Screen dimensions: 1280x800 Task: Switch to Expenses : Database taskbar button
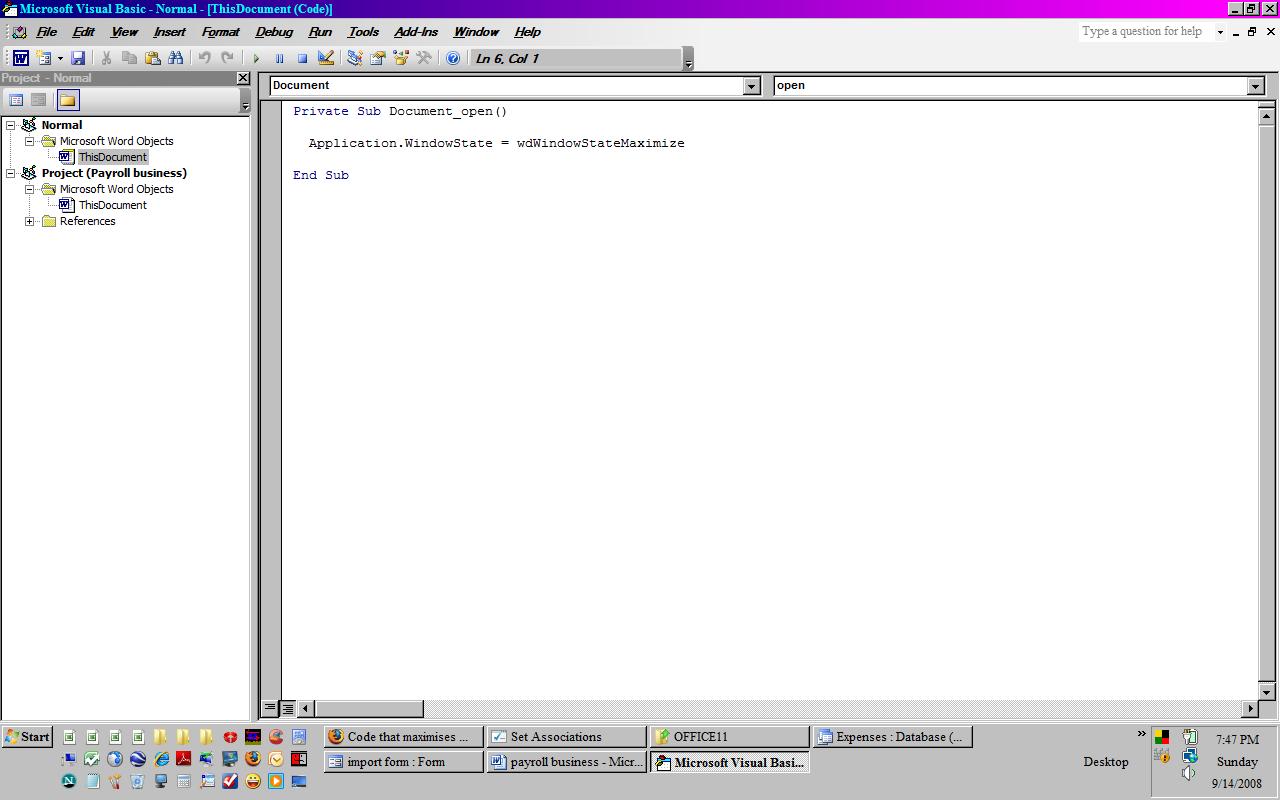click(893, 737)
